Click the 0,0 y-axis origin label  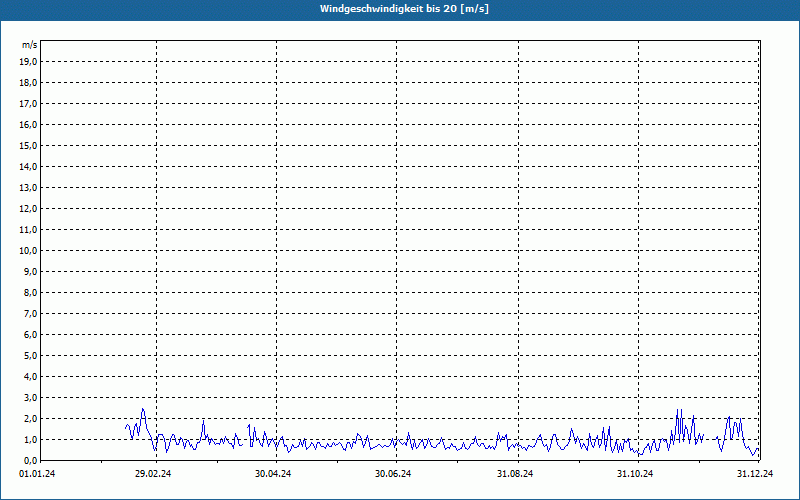click(x=31, y=461)
